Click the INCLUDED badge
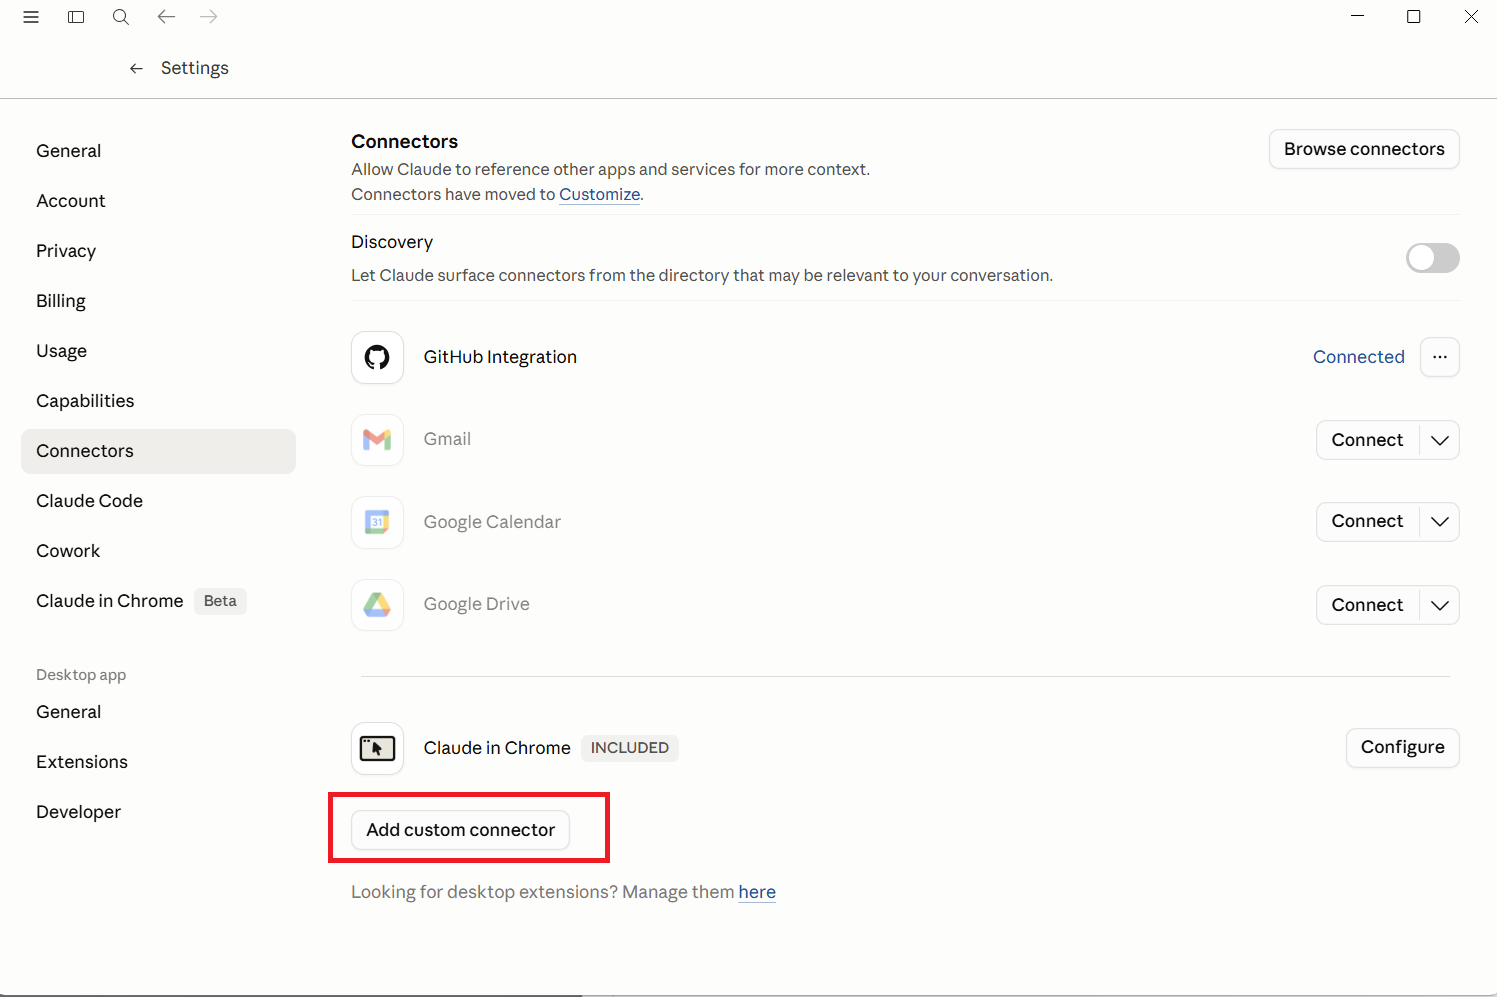The image size is (1497, 997). [x=630, y=748]
